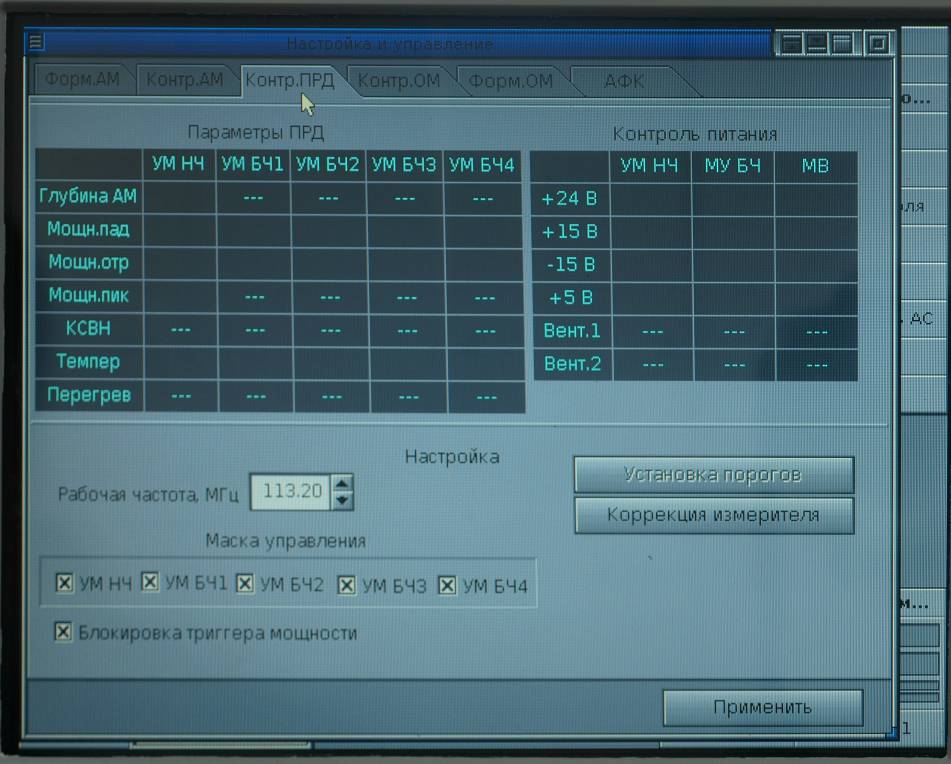Click the УМ БЧ2 column header
Viewport: 951px width, 764px height.
pyautogui.click(x=328, y=165)
